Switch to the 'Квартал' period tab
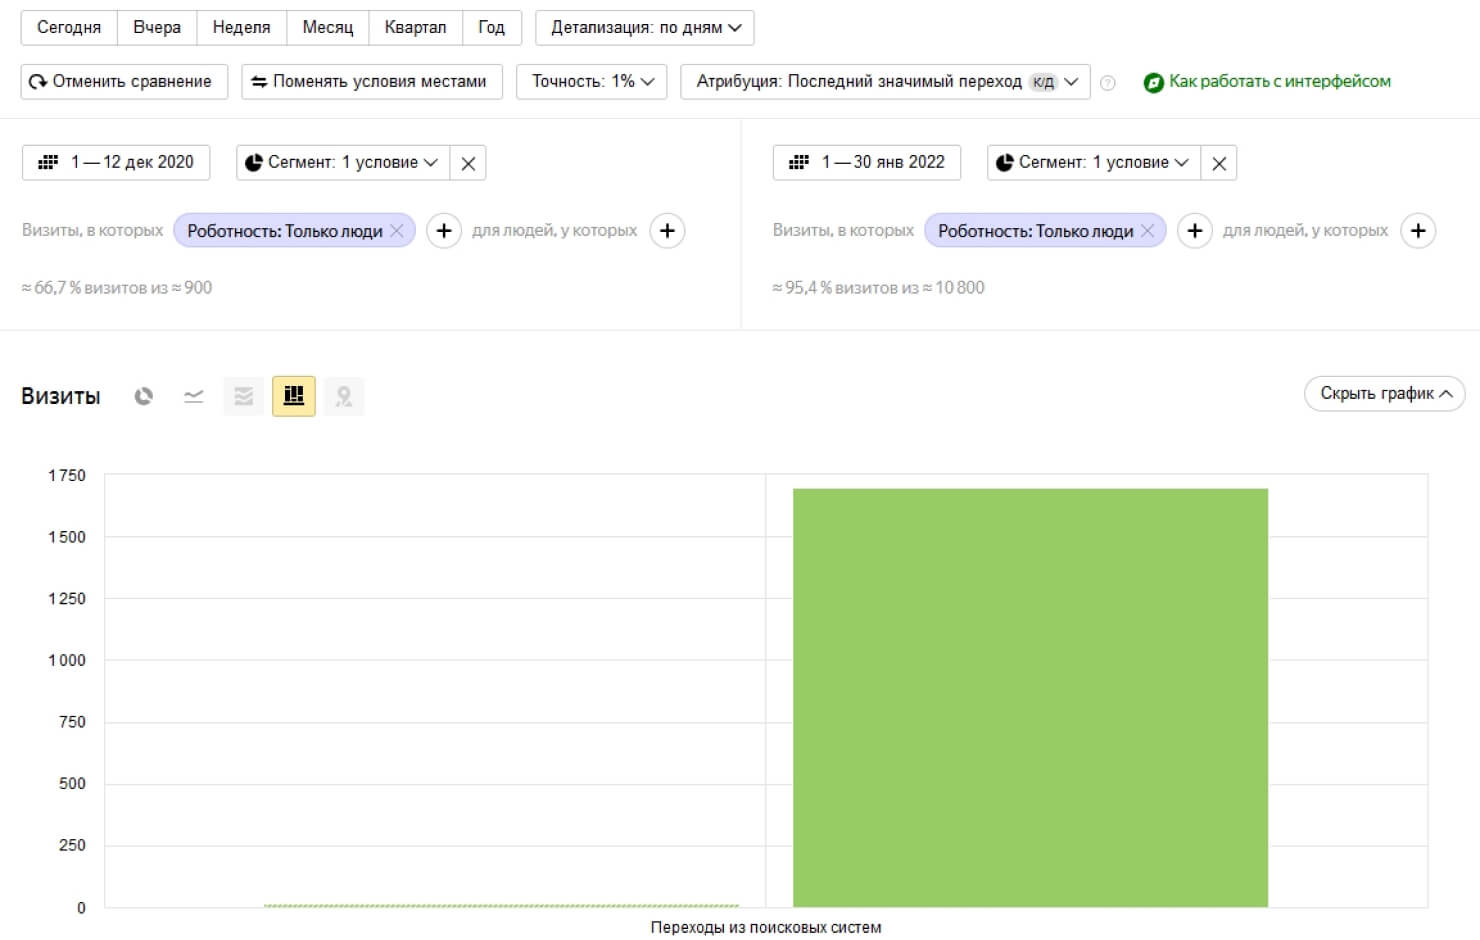 (x=415, y=28)
